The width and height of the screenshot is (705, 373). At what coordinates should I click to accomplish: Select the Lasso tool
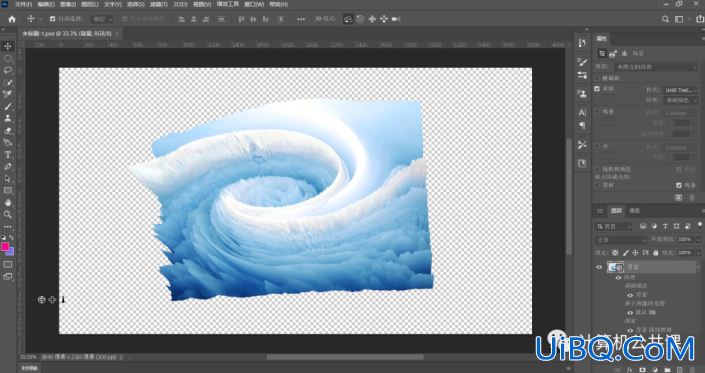pos(8,70)
